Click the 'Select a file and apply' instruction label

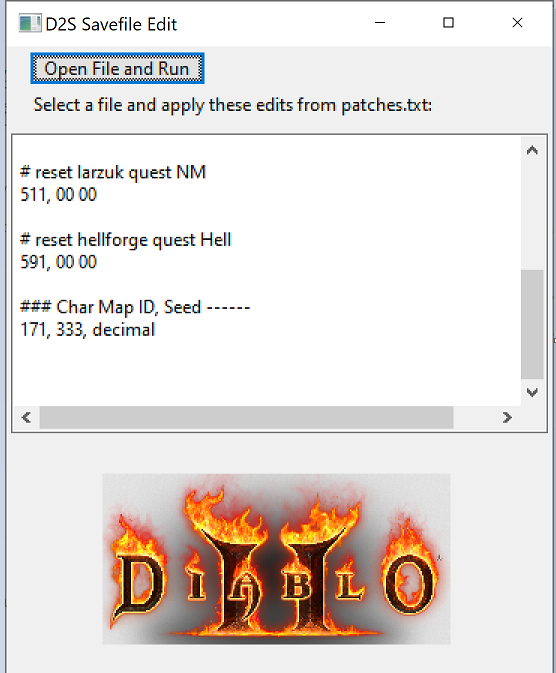pos(233,105)
